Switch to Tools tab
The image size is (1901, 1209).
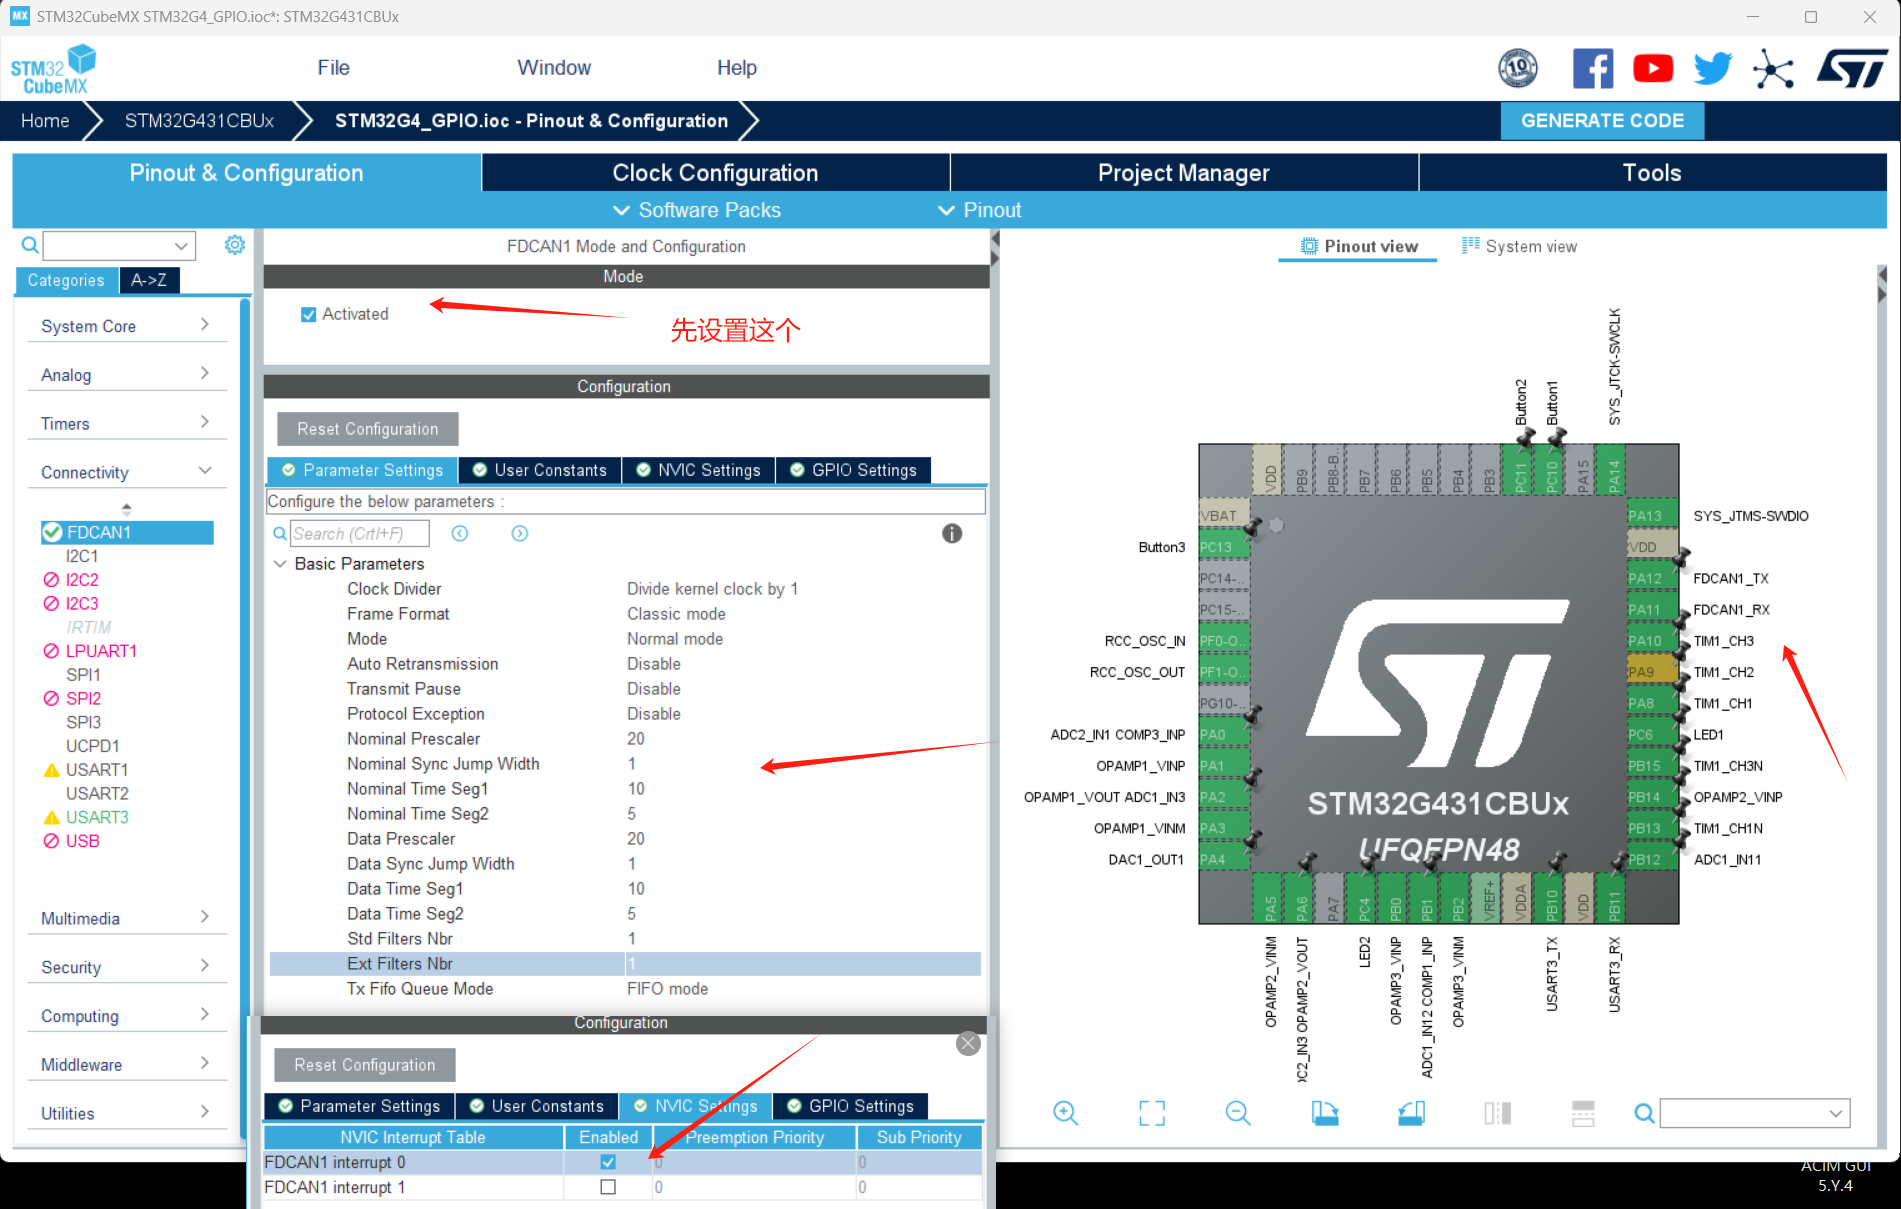click(1652, 173)
